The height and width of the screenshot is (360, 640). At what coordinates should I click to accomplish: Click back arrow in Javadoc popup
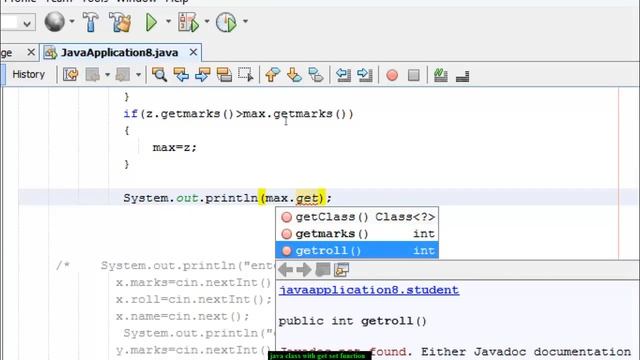coord(285,270)
